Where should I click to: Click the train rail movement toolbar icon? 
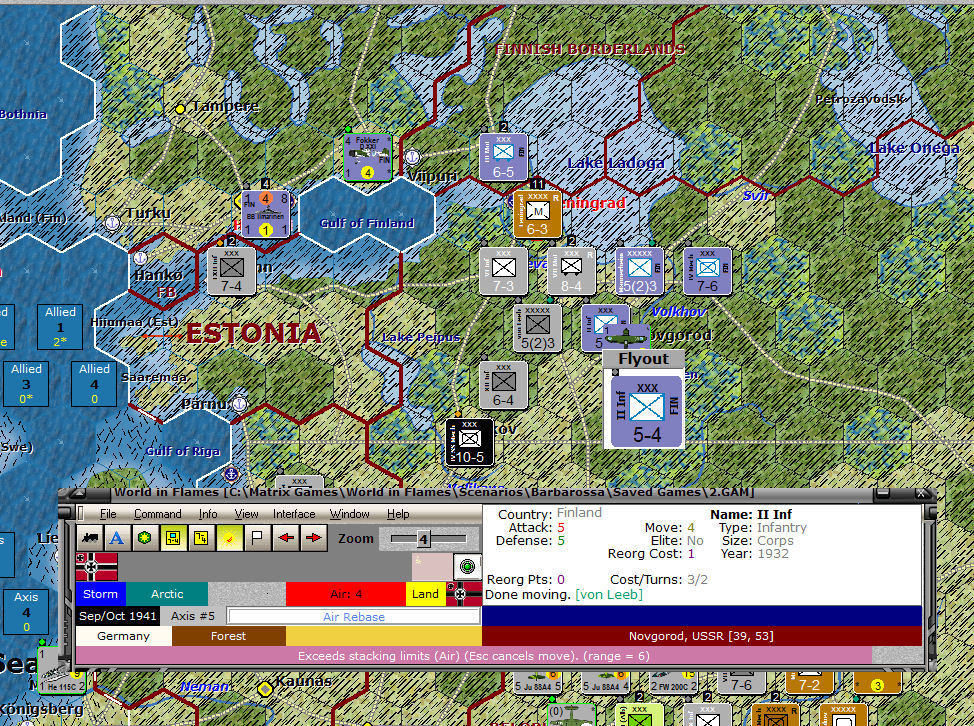point(89,538)
